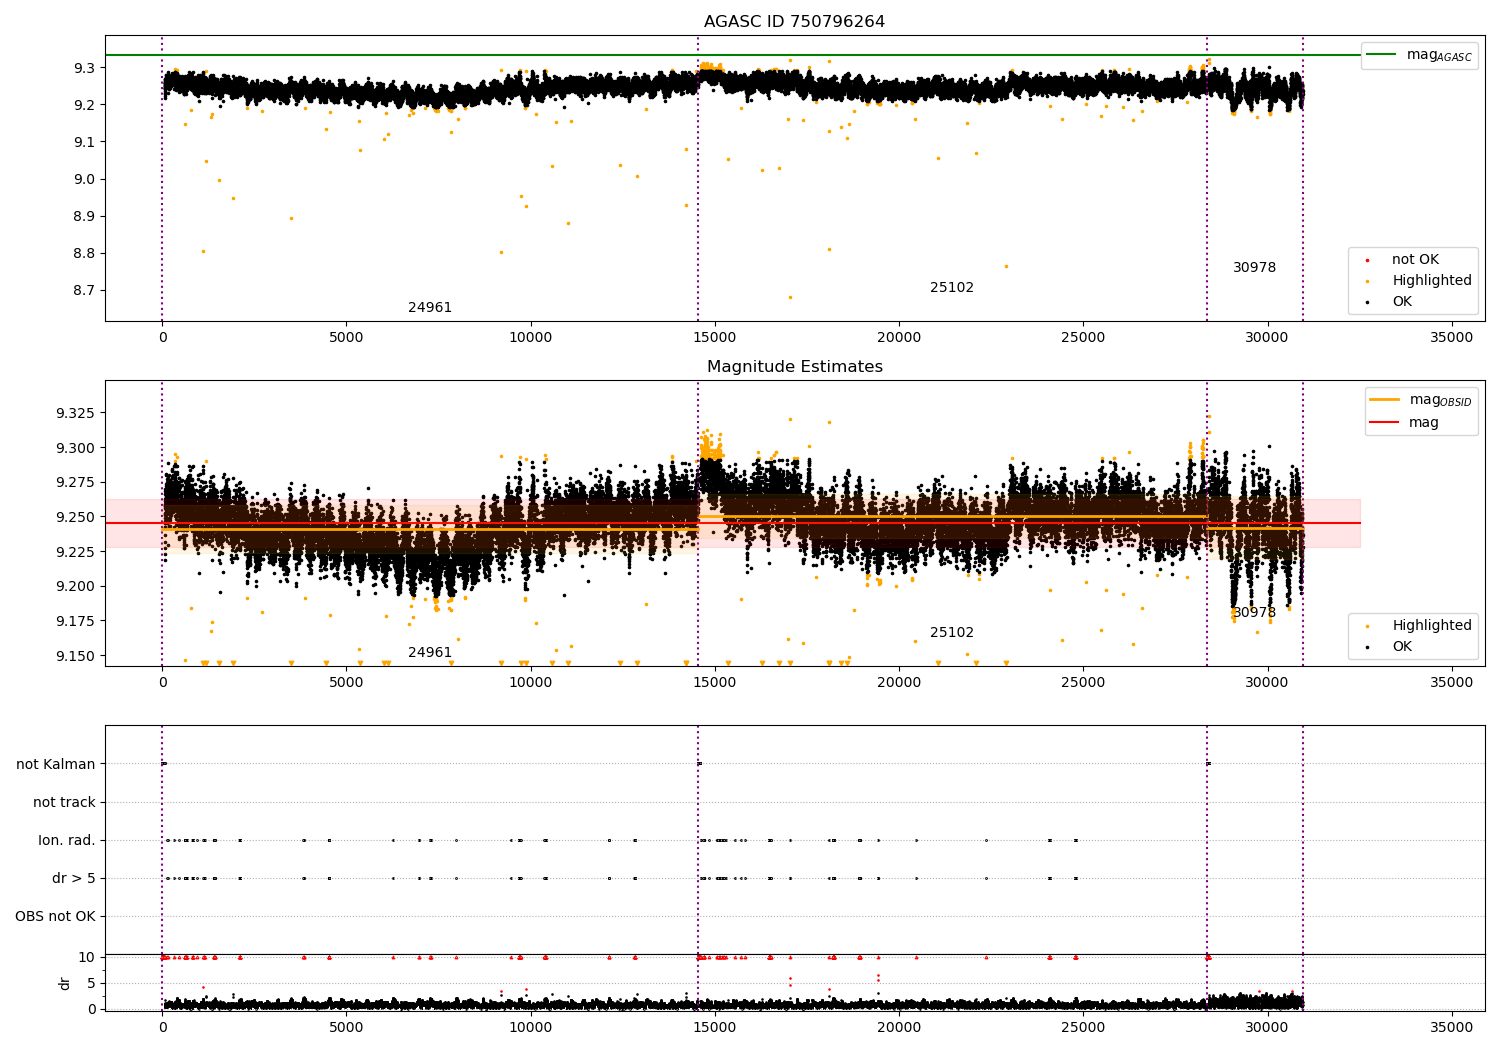Screen dimensions: 1500x1050
Task: Click the "dr > 5" axis label
Action: coord(74,879)
